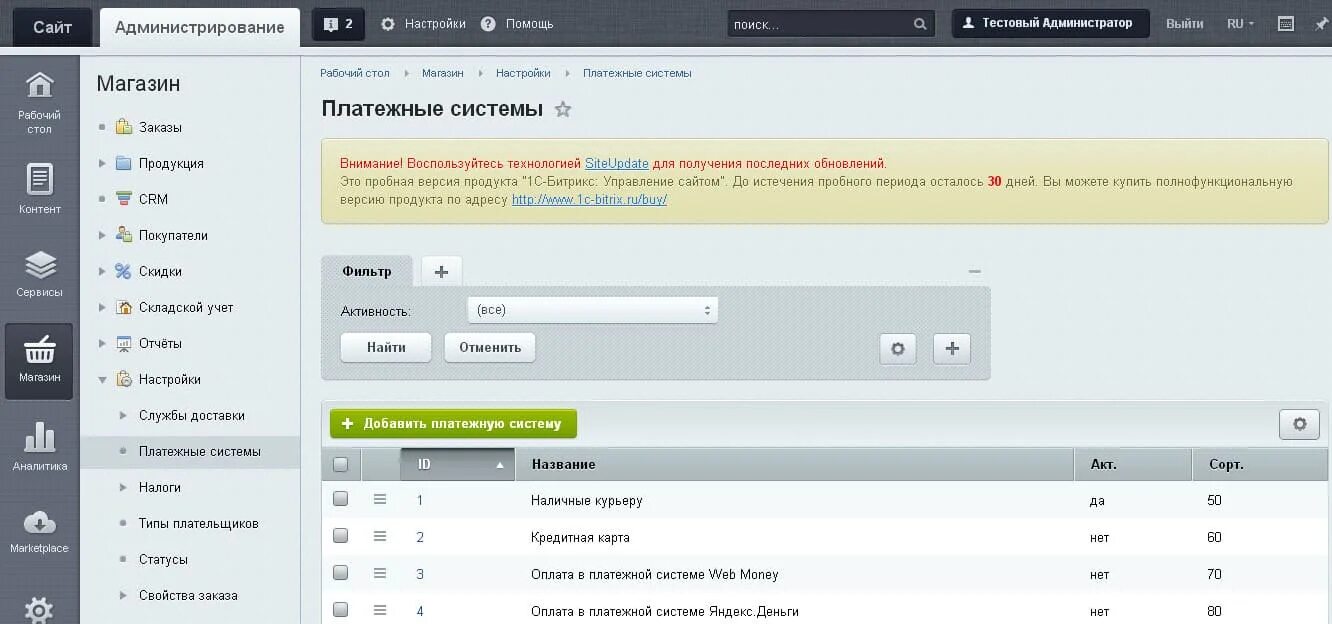Image resolution: width=1332 pixels, height=624 pixels.
Task: Select Налоги in the sidebar
Action: tap(160, 487)
